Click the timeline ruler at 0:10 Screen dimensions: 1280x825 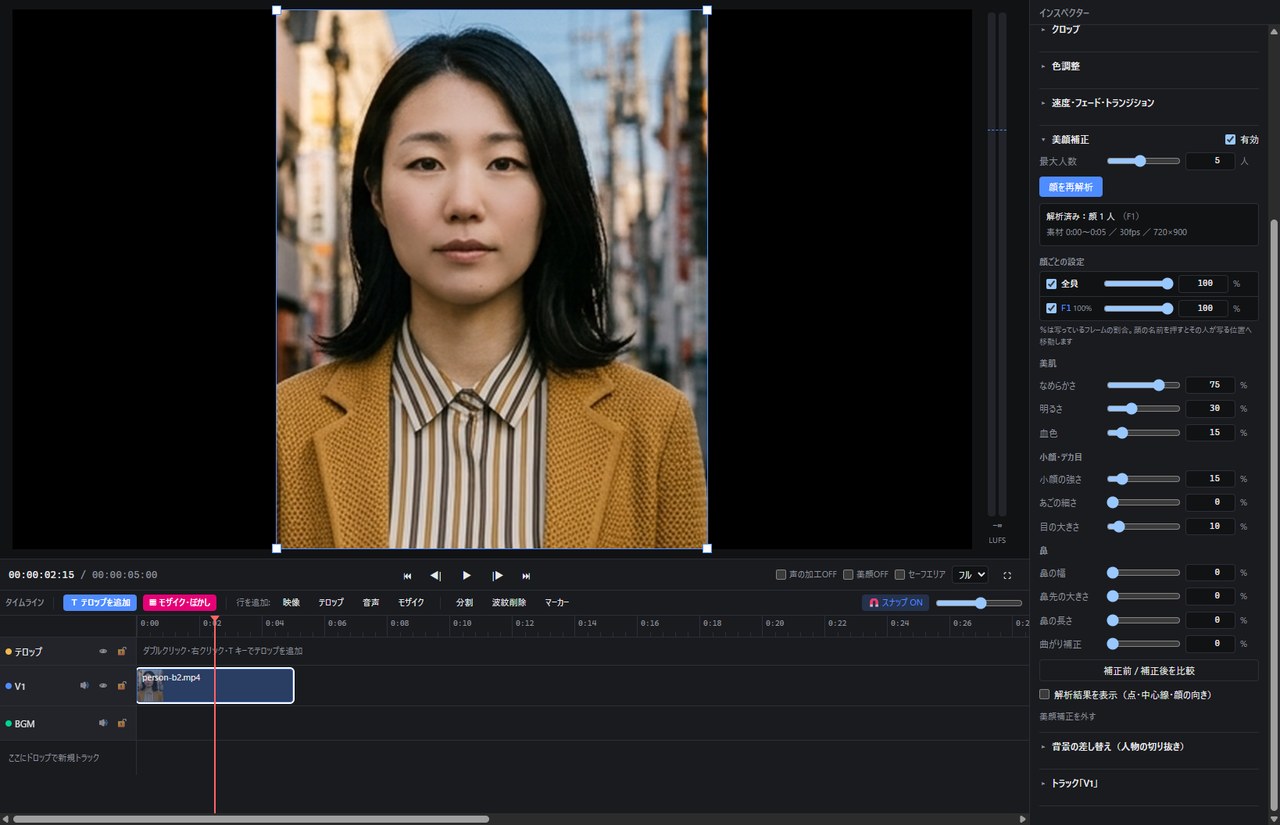coord(461,623)
